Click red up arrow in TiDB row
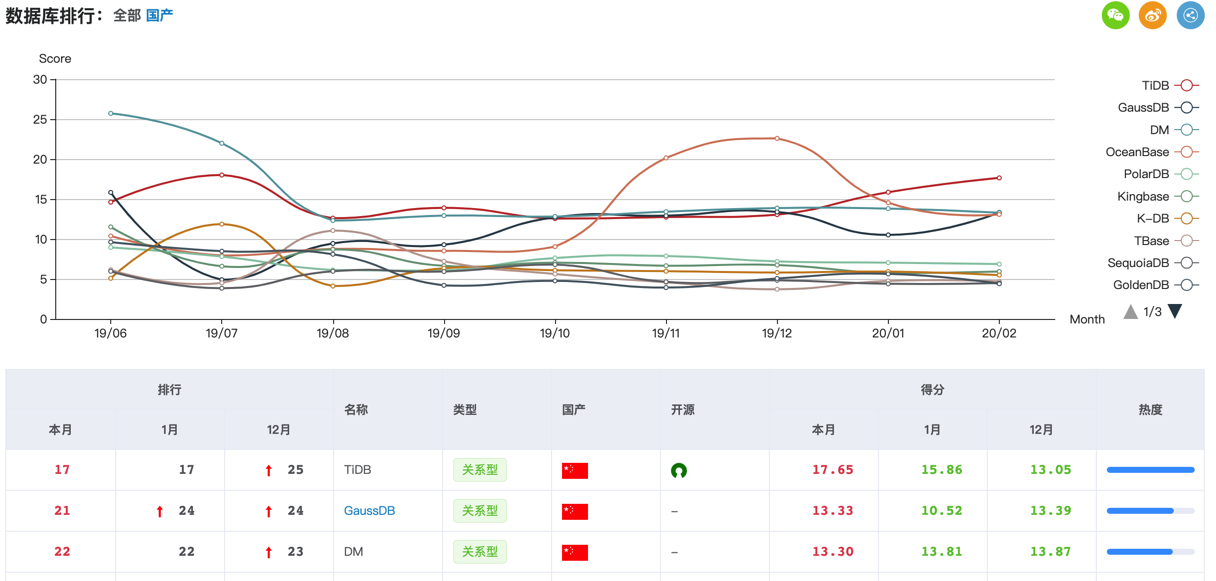 [269, 470]
